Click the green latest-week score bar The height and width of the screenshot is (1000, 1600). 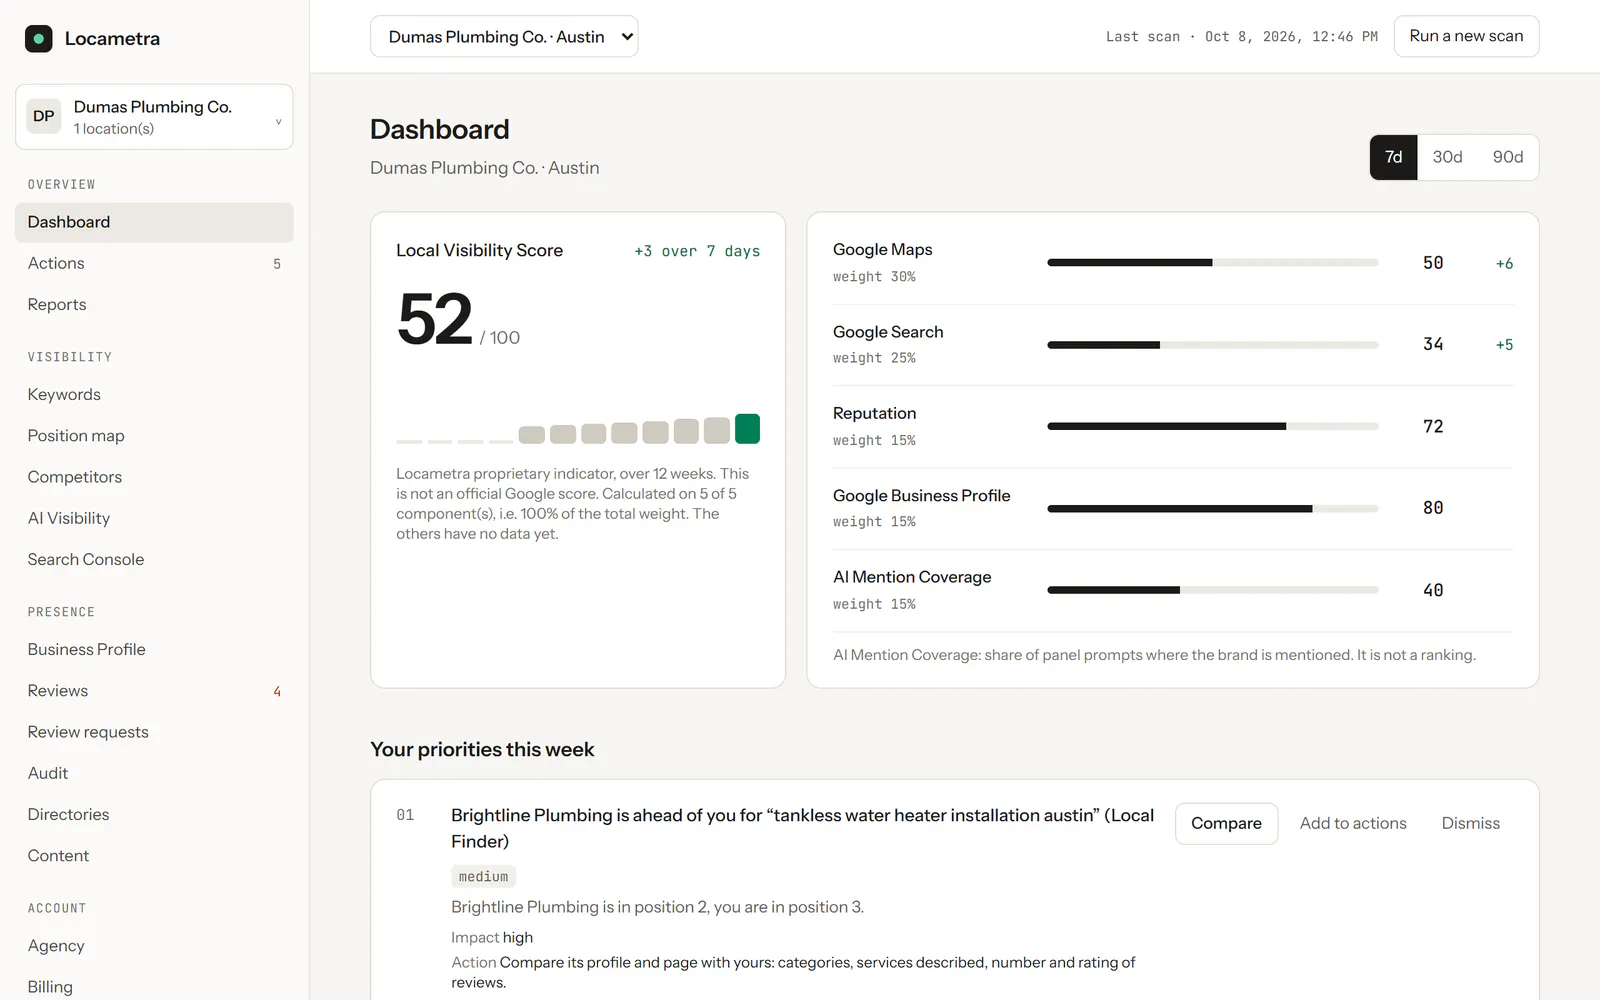747,429
